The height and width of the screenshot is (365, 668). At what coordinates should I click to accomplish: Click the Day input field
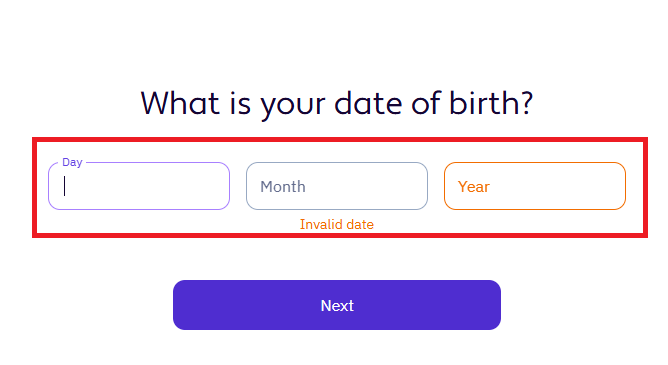[x=139, y=186]
